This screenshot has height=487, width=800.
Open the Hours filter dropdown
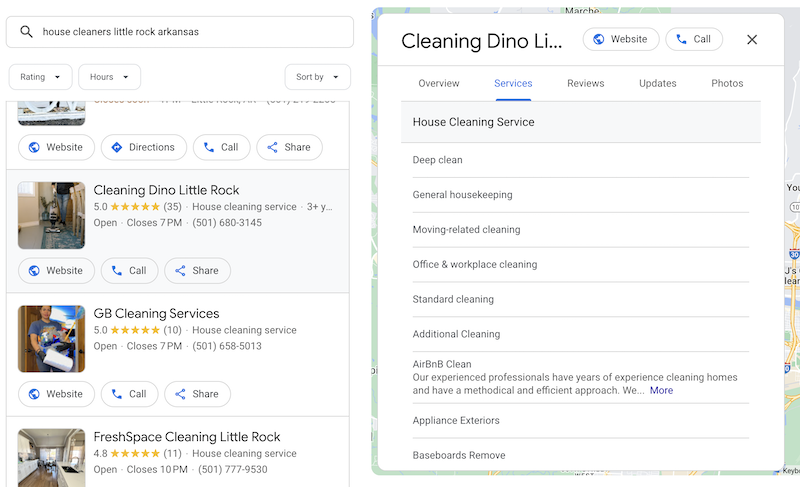tap(109, 77)
